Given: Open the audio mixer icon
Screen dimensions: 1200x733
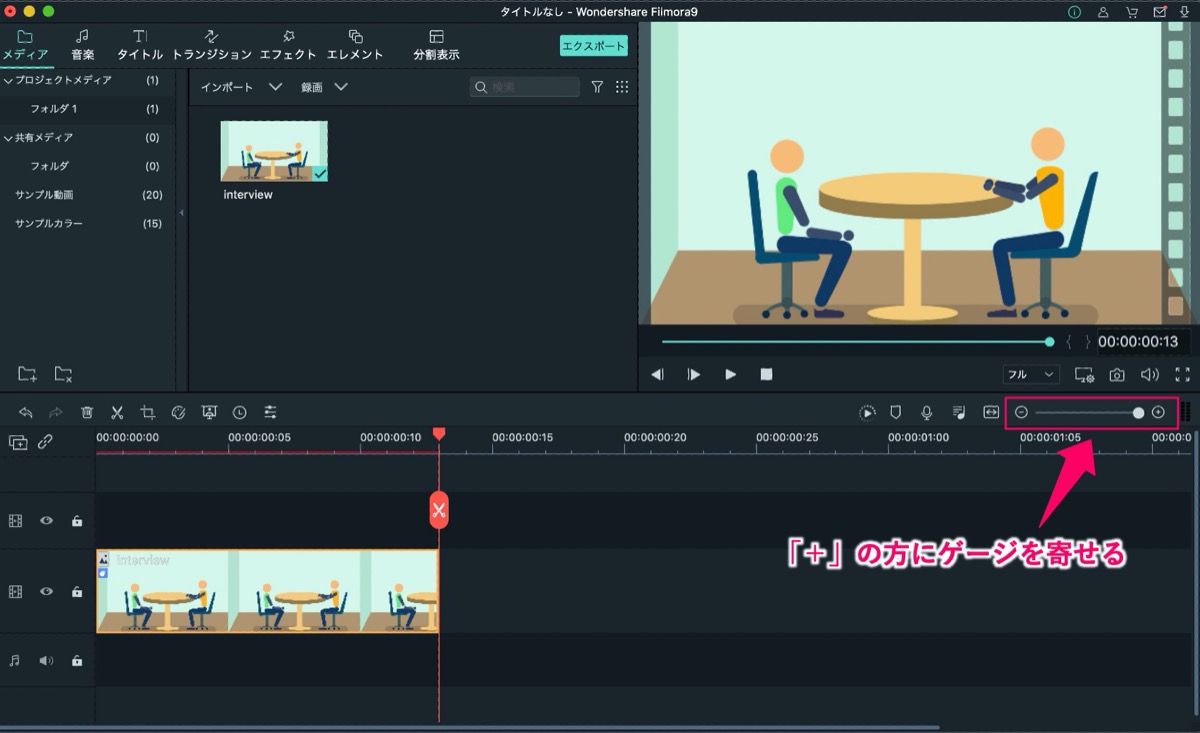Looking at the screenshot, I should point(959,412).
